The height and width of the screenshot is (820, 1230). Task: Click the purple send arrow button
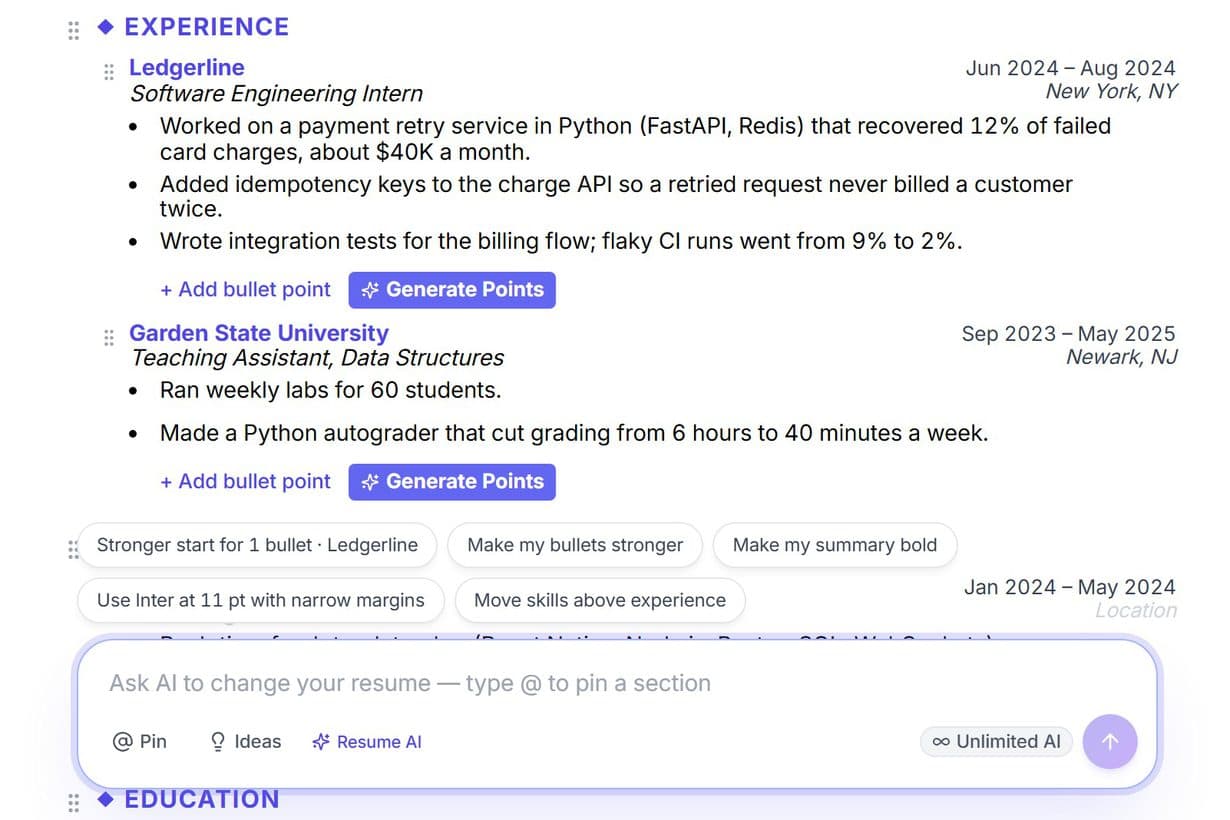tap(1110, 741)
